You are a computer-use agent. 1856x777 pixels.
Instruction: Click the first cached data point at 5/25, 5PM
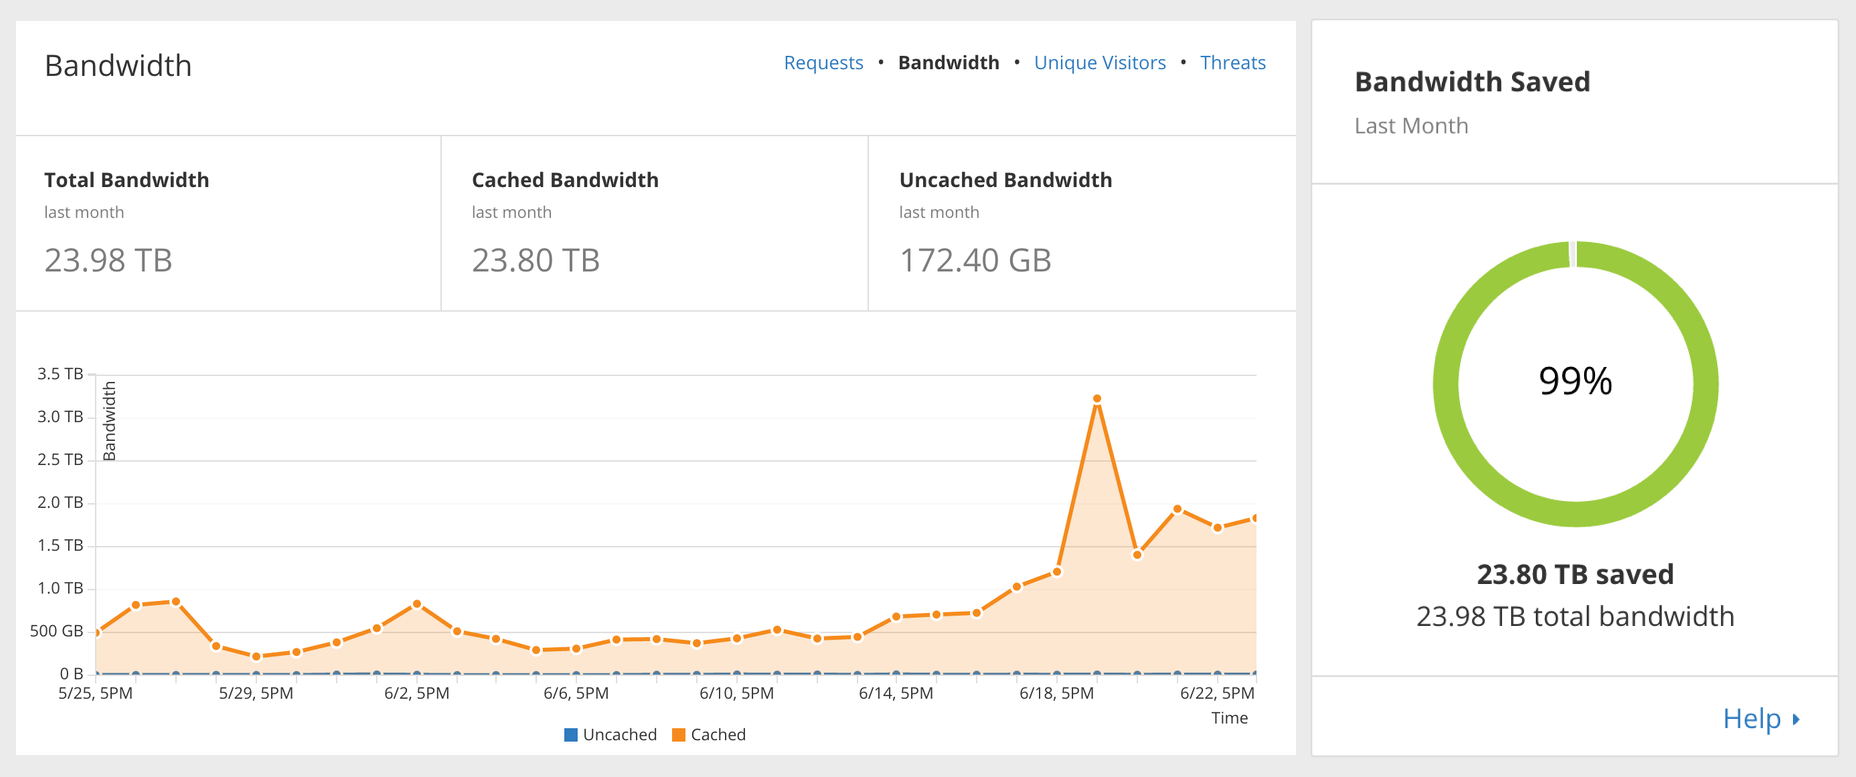(x=97, y=633)
